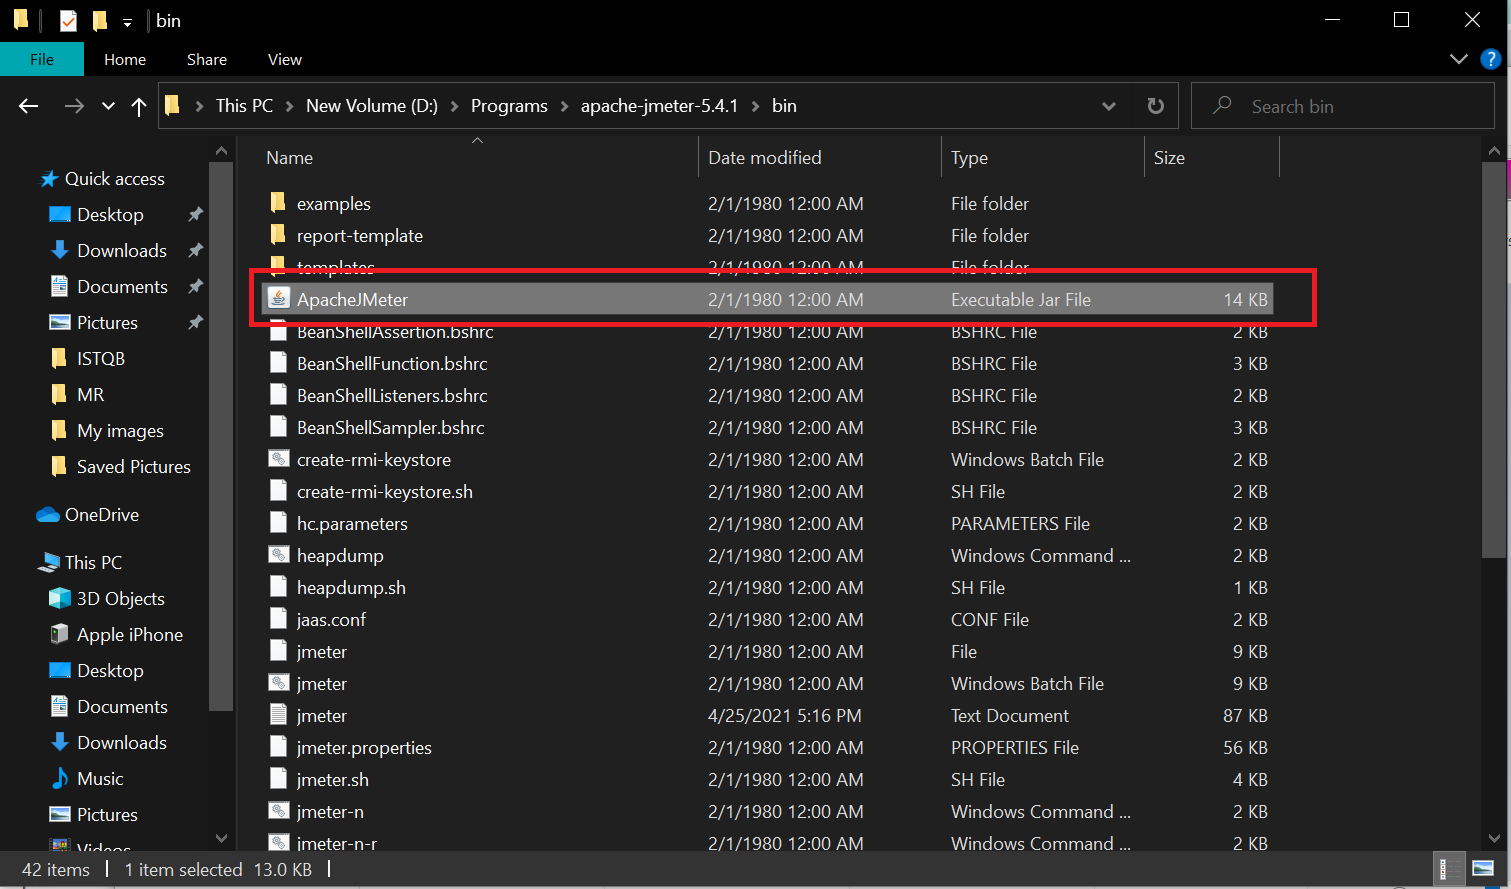The image size is (1511, 889).
Task: Select jmeter.sh file name
Action: tap(333, 780)
